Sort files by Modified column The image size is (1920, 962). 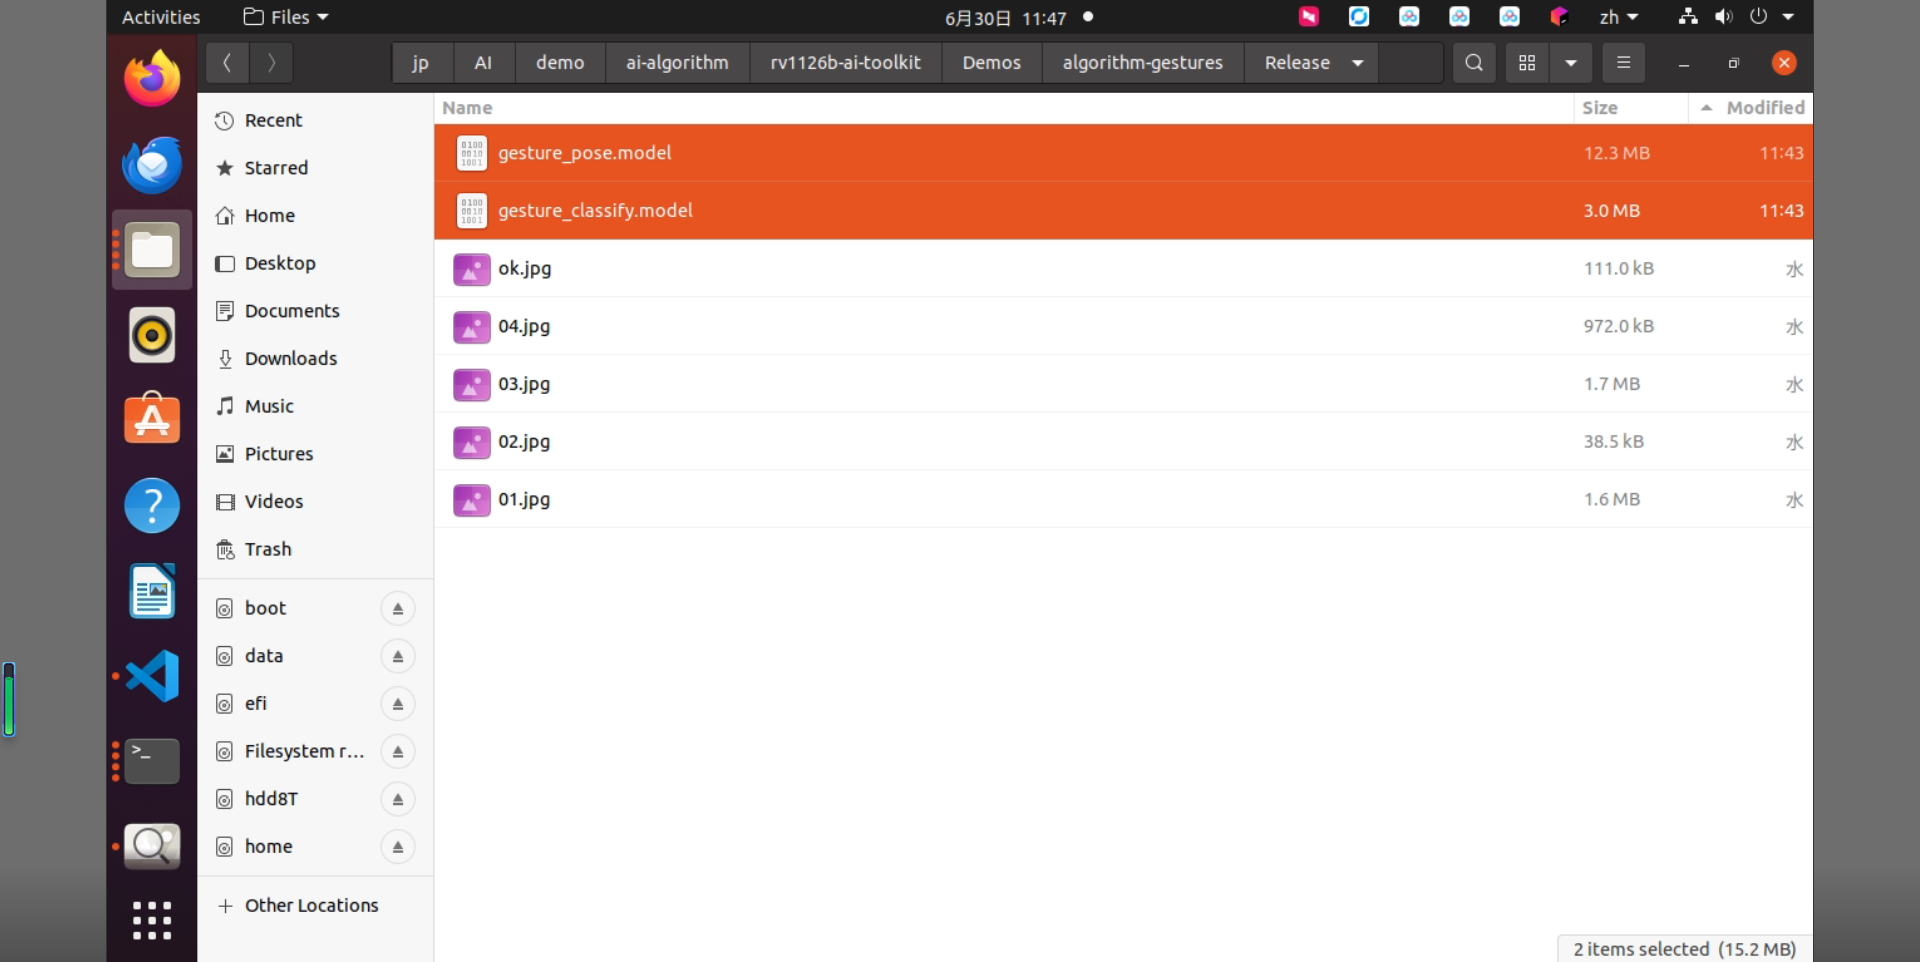coord(1751,108)
